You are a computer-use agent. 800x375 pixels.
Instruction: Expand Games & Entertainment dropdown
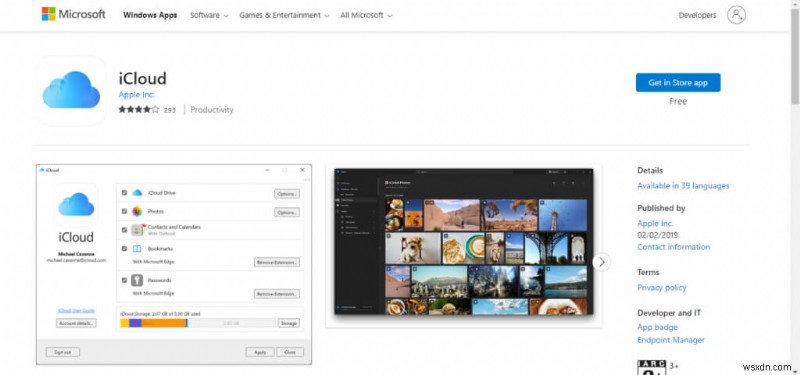click(x=284, y=15)
